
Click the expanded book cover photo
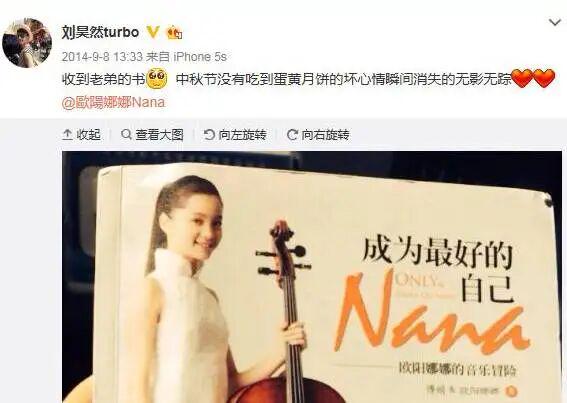pyautogui.click(x=312, y=277)
